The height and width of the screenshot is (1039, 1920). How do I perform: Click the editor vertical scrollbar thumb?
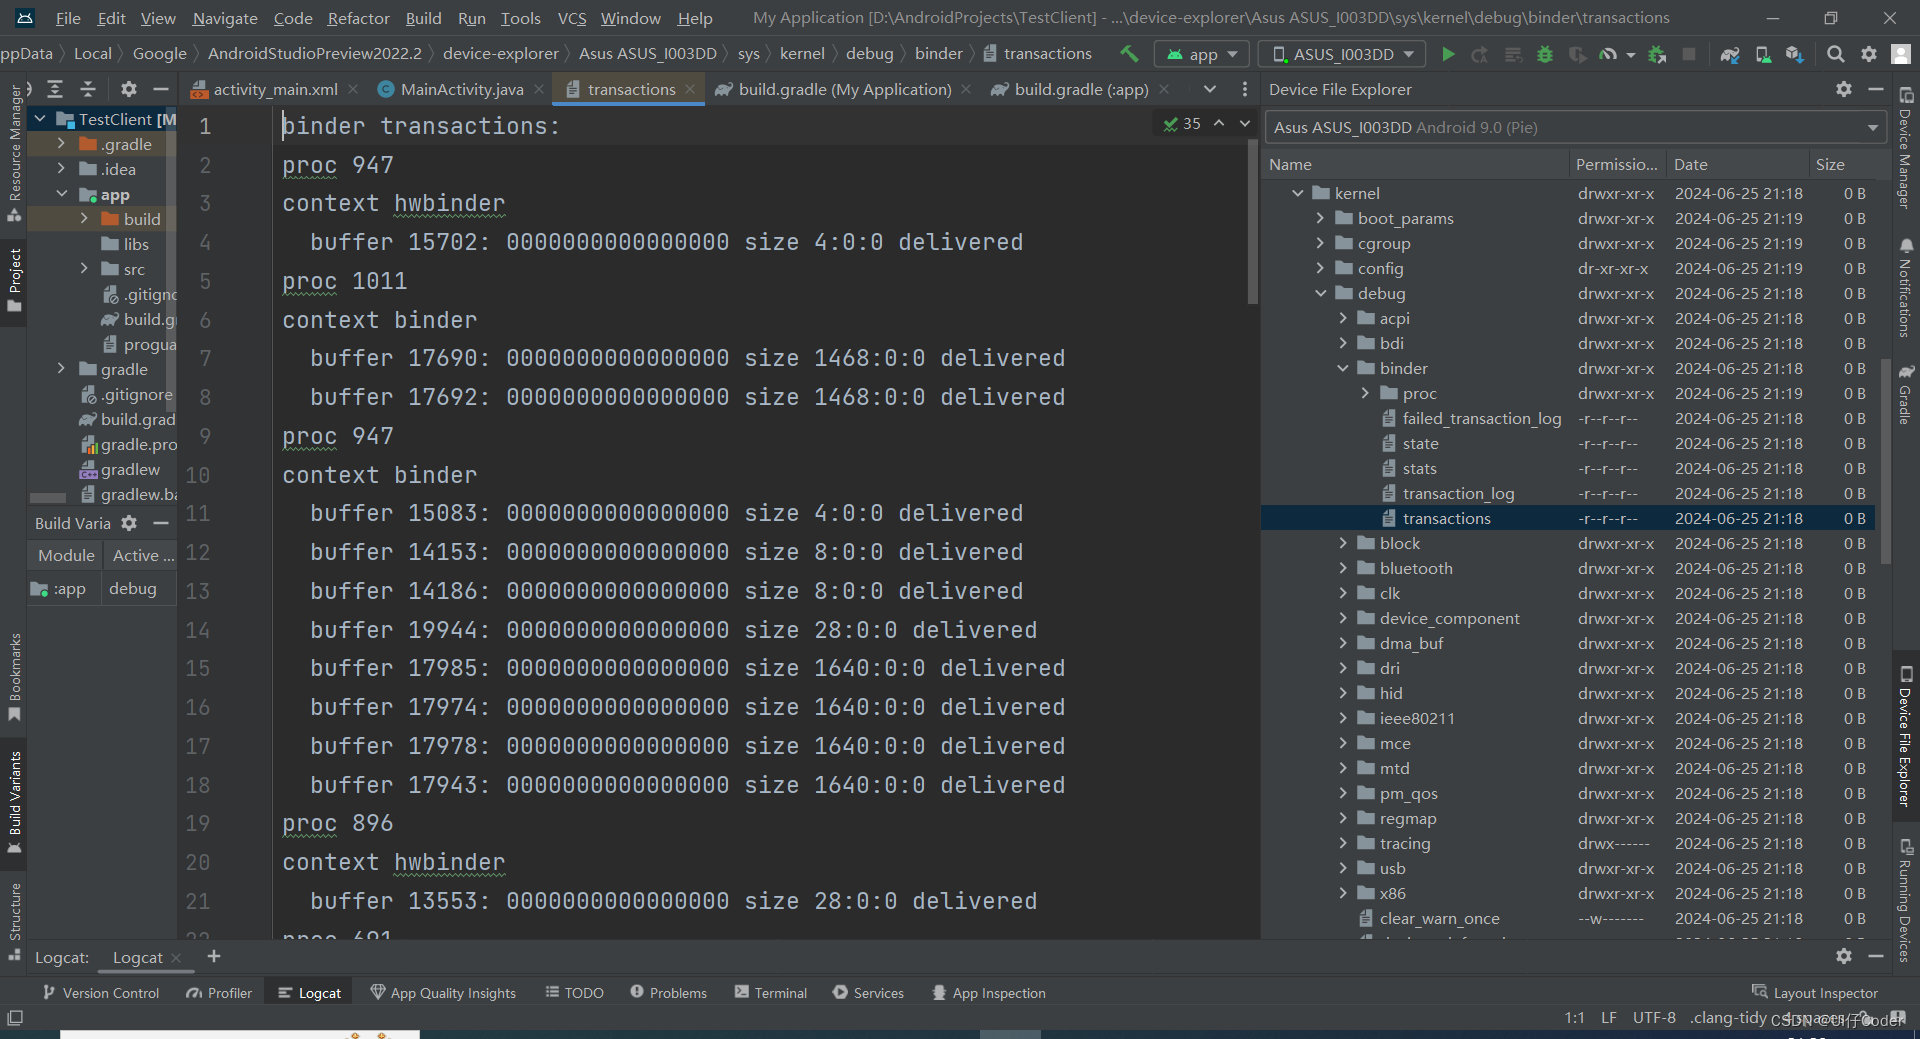1252,223
